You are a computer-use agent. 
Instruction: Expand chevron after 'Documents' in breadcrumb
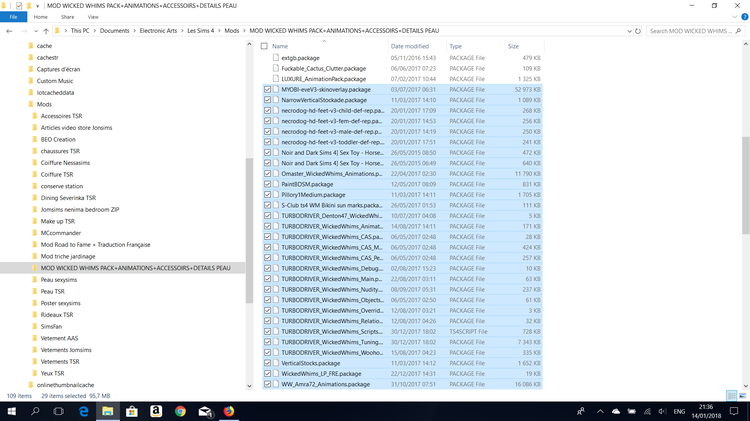(x=134, y=31)
